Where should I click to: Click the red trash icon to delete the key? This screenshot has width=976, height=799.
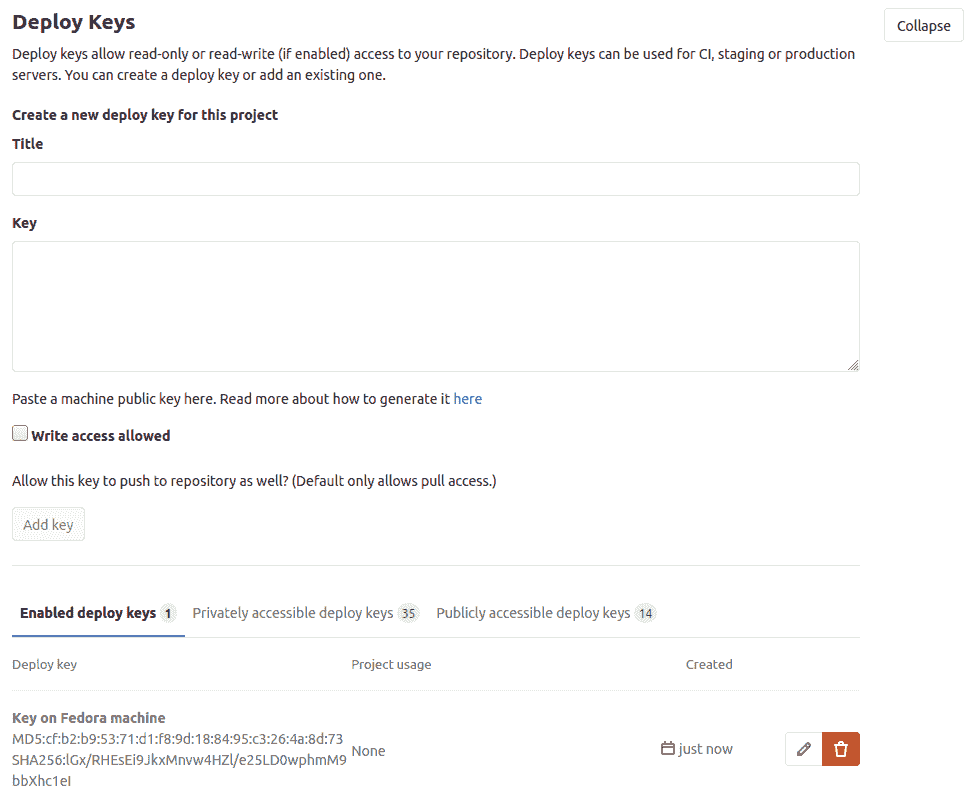(x=841, y=748)
